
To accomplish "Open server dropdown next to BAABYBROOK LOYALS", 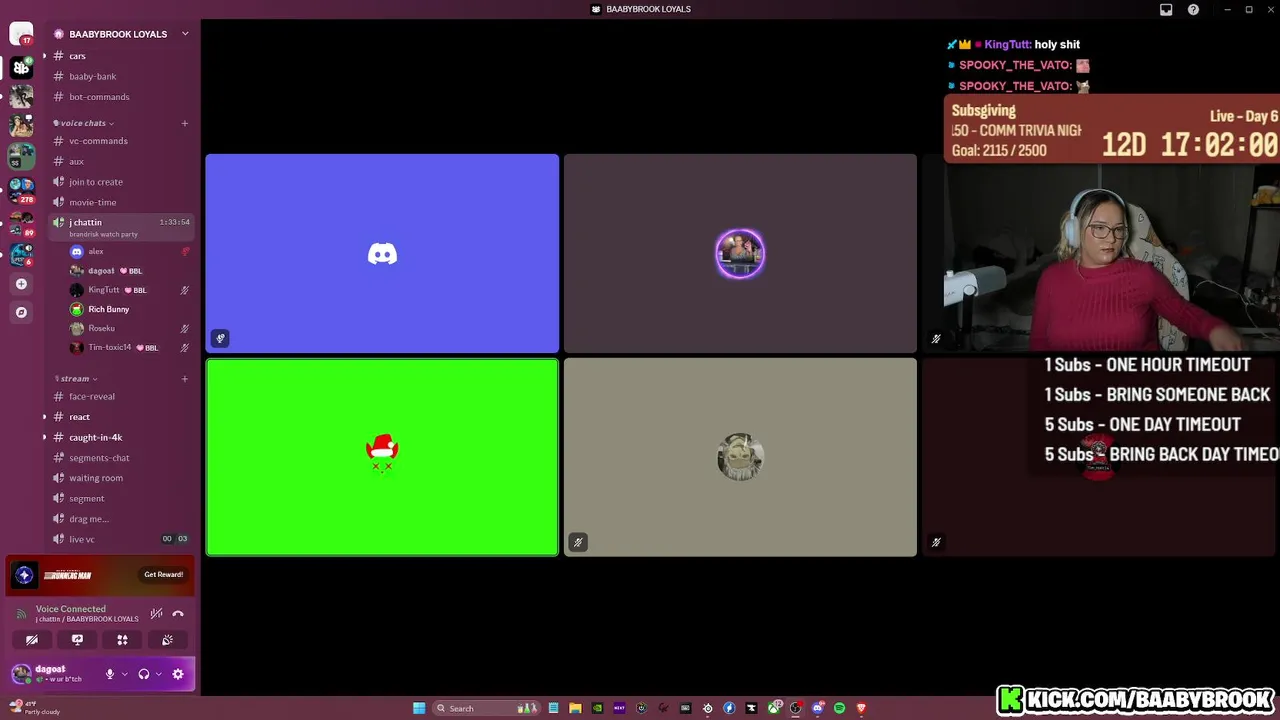I will click(185, 34).
